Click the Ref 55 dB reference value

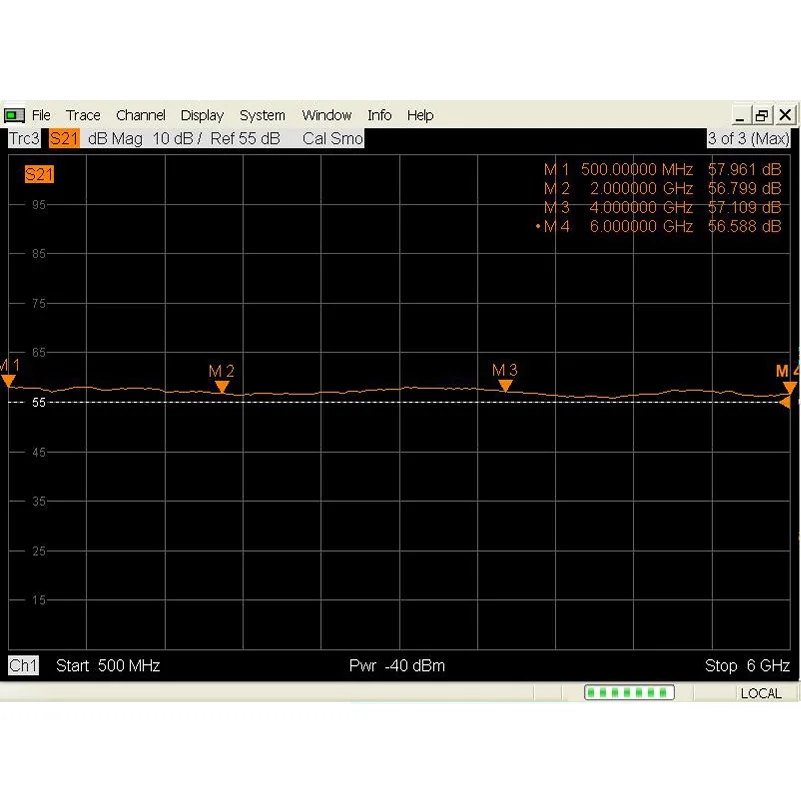point(245,138)
